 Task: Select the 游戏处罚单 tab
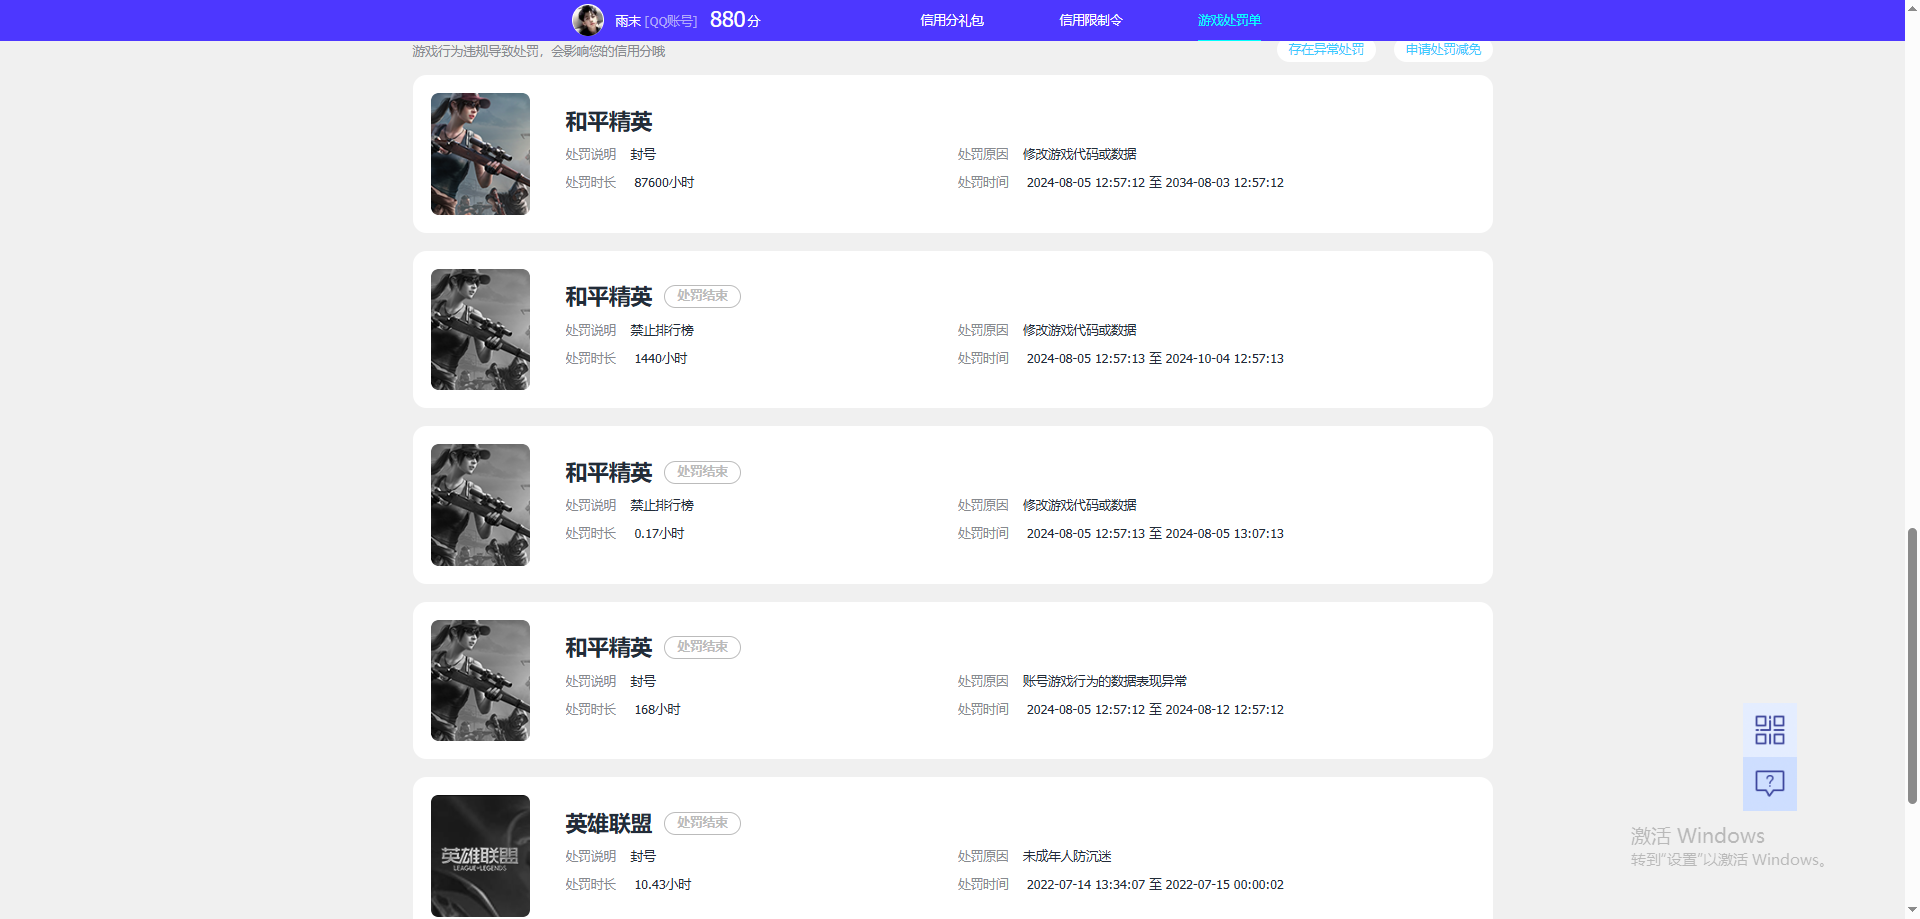click(1230, 20)
